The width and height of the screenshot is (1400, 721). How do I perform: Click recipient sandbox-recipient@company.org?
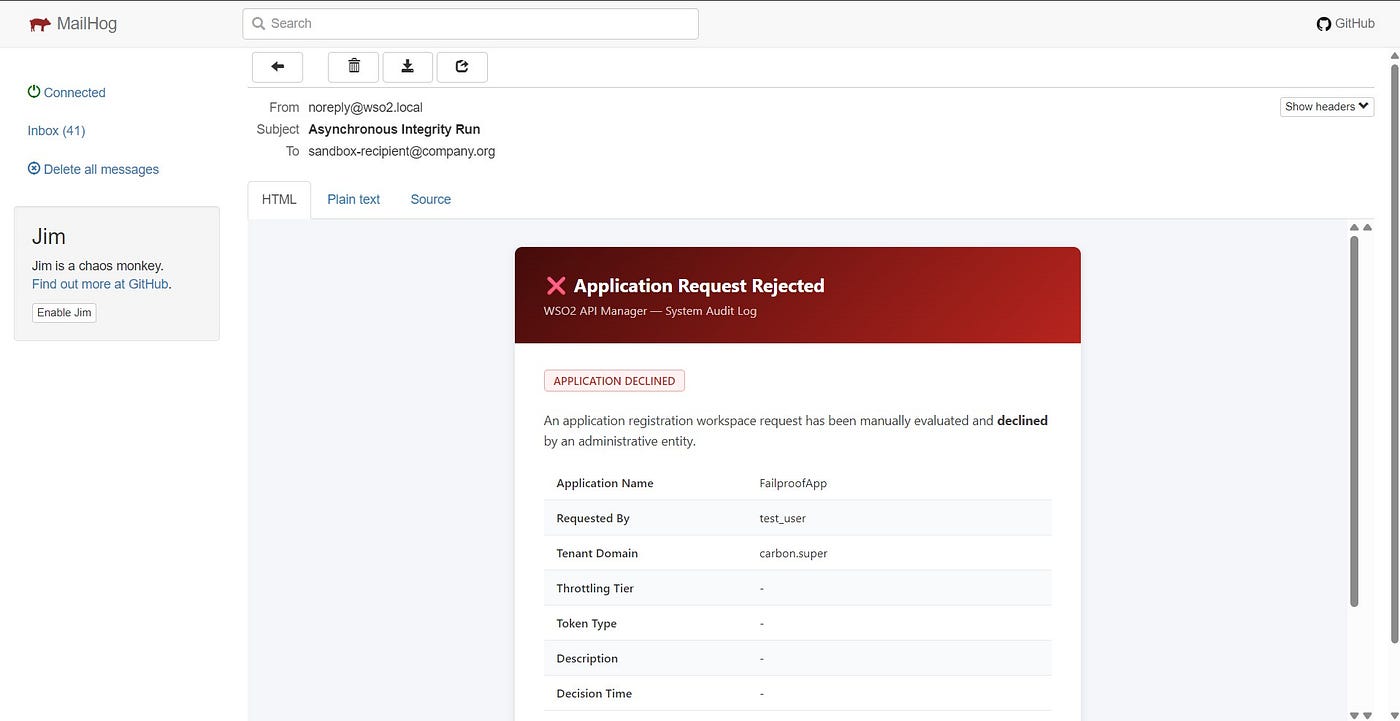coord(402,151)
